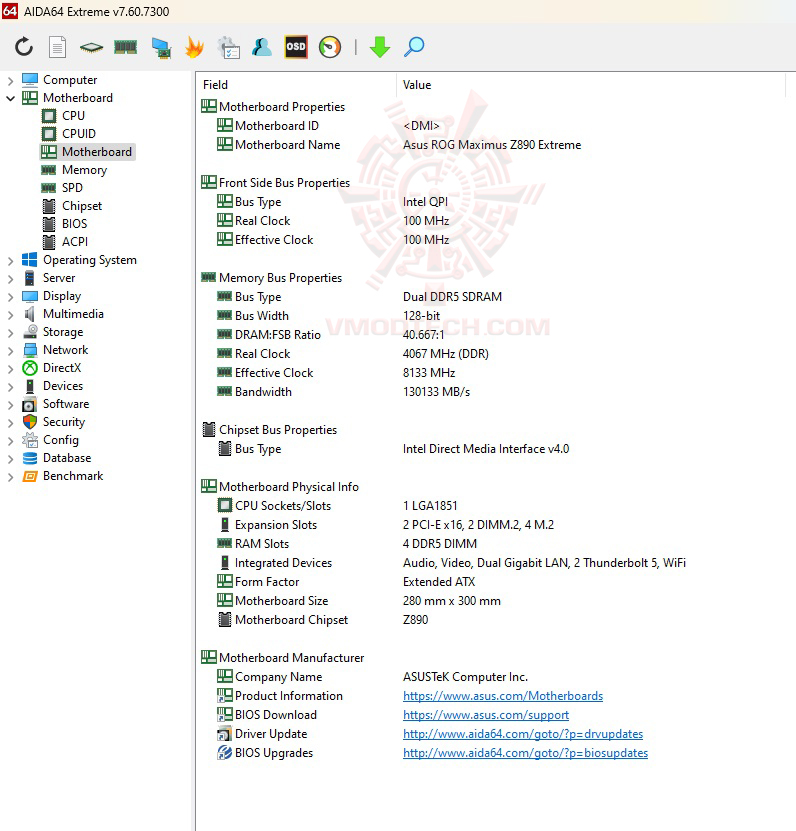Collapse the Motherboard tree node
This screenshot has width=796, height=831.
click(10, 98)
